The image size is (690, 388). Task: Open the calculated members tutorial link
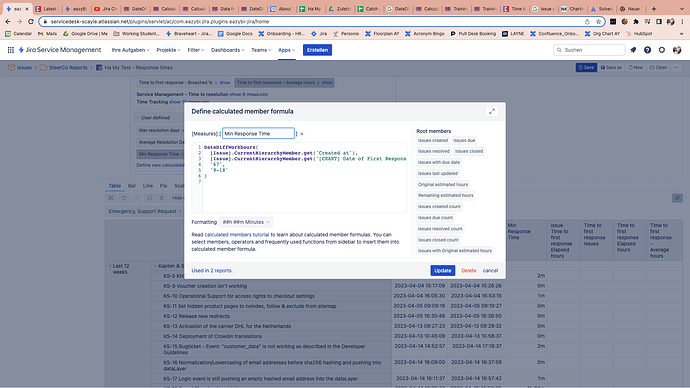click(x=237, y=235)
